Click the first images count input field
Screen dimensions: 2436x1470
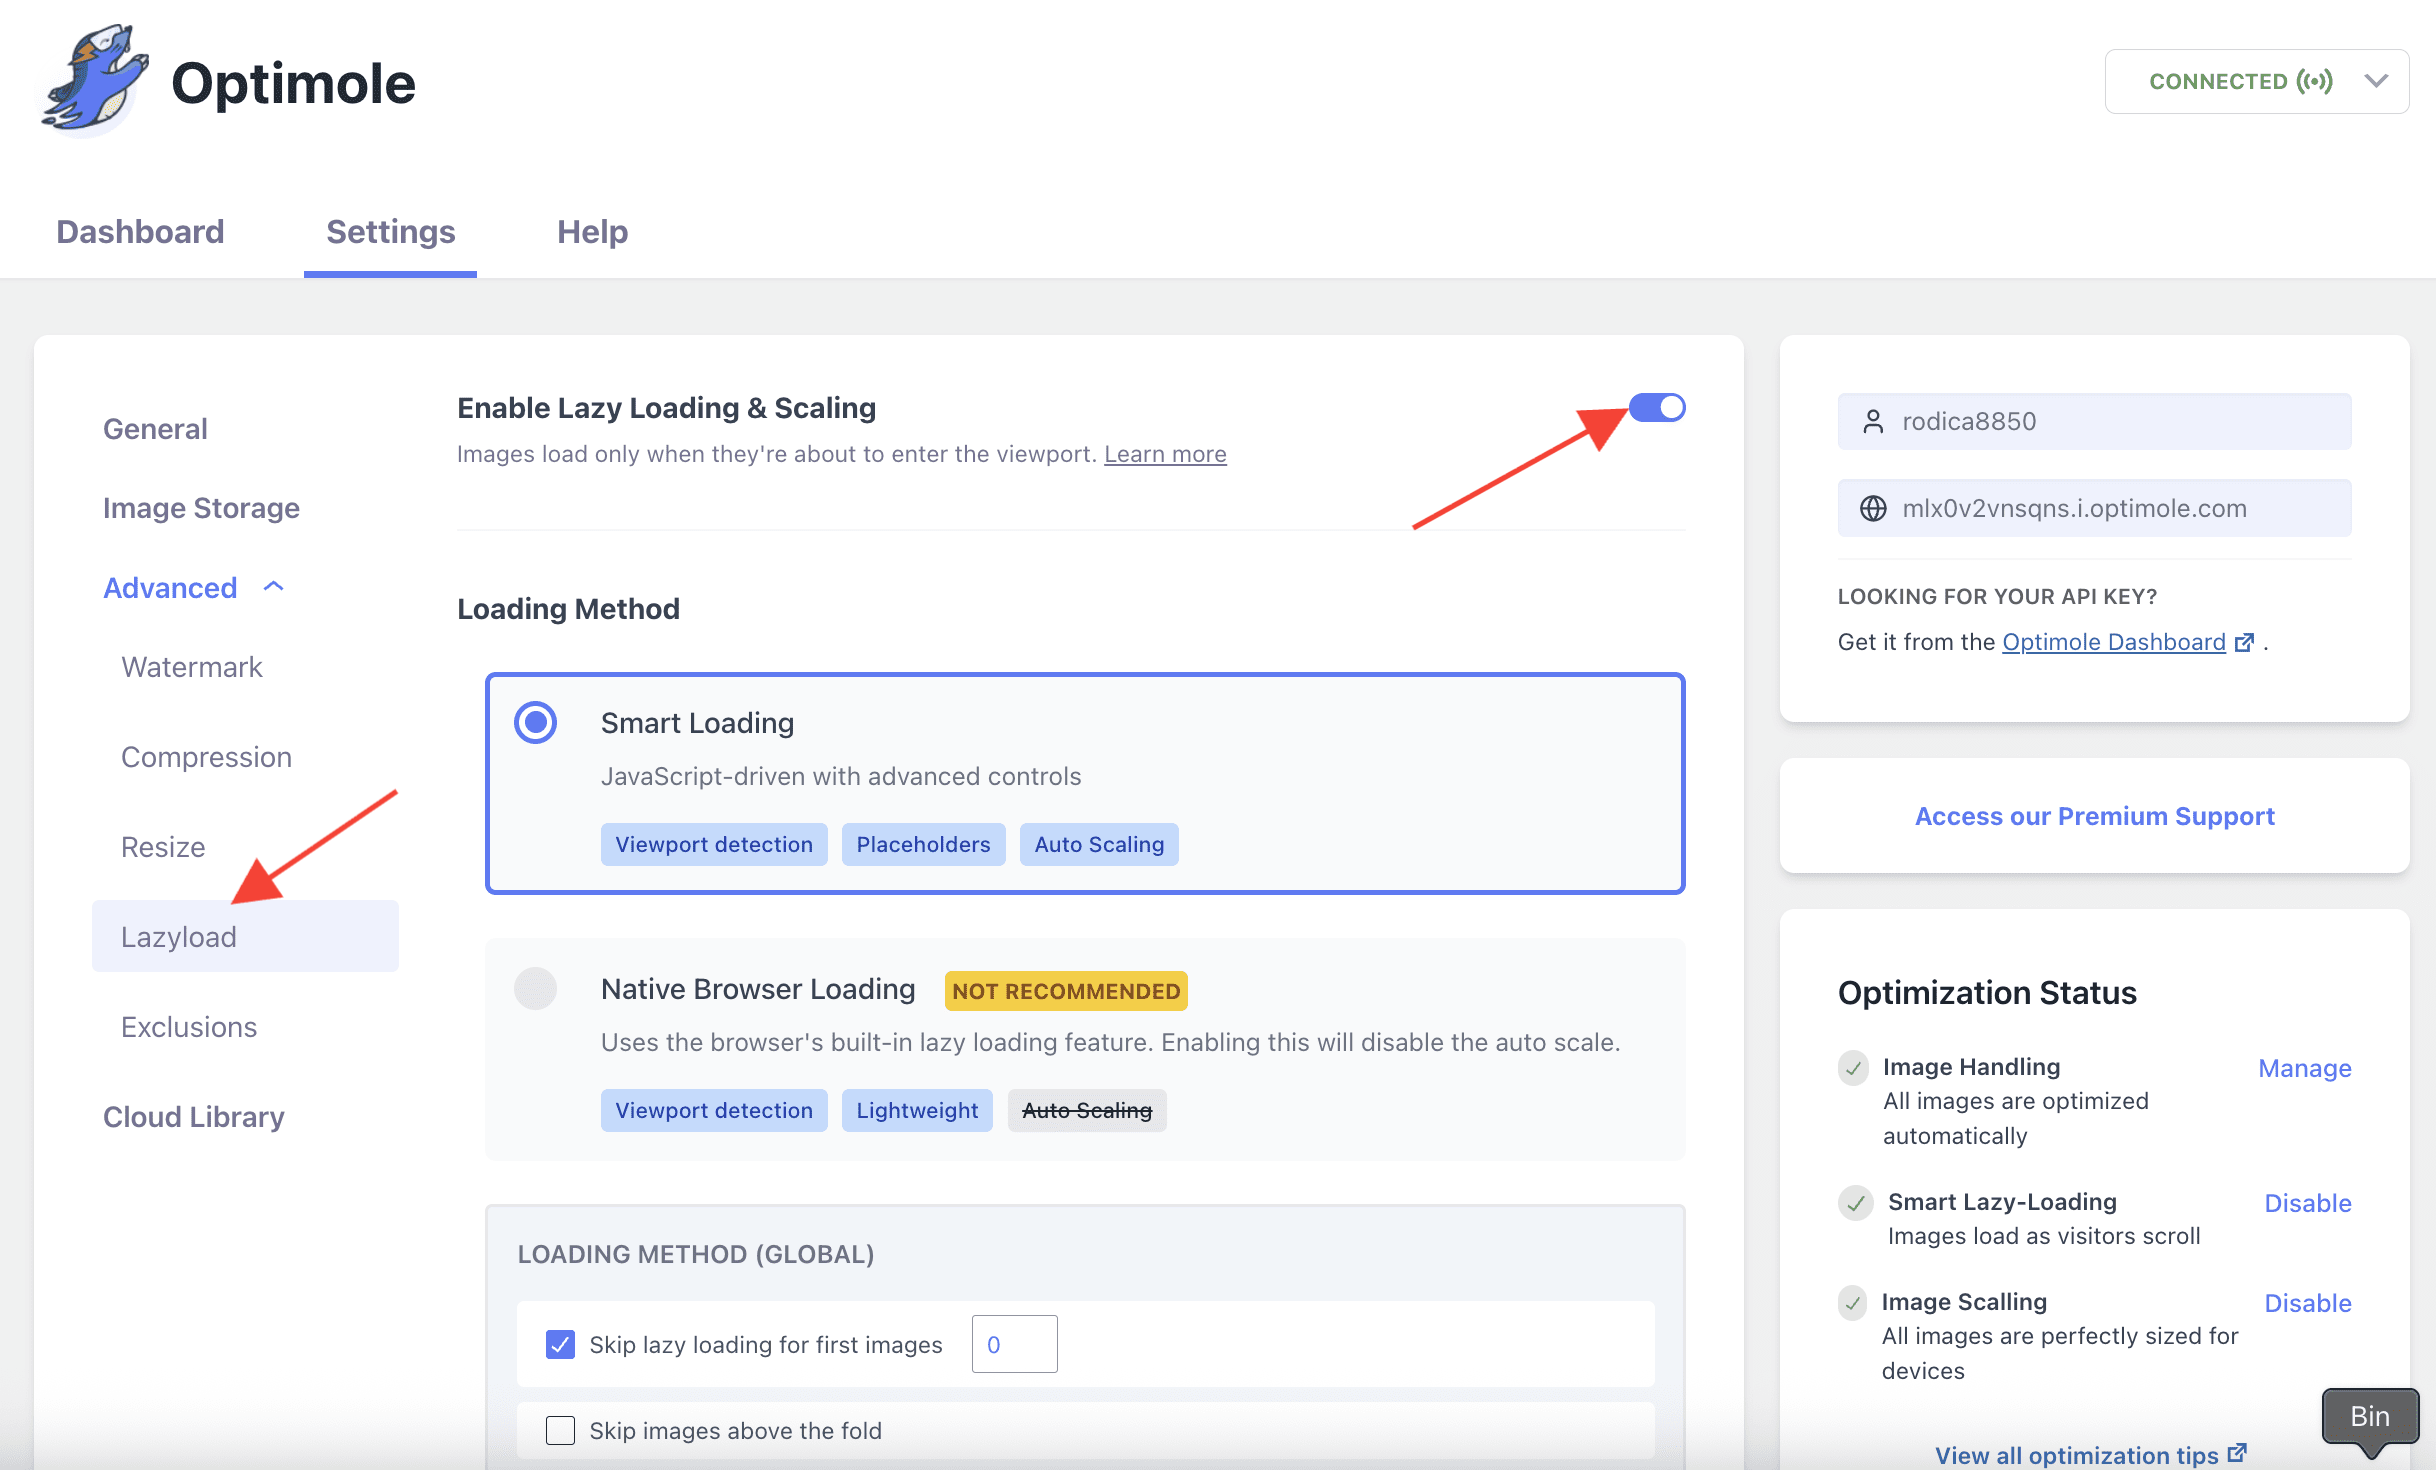(1014, 1344)
